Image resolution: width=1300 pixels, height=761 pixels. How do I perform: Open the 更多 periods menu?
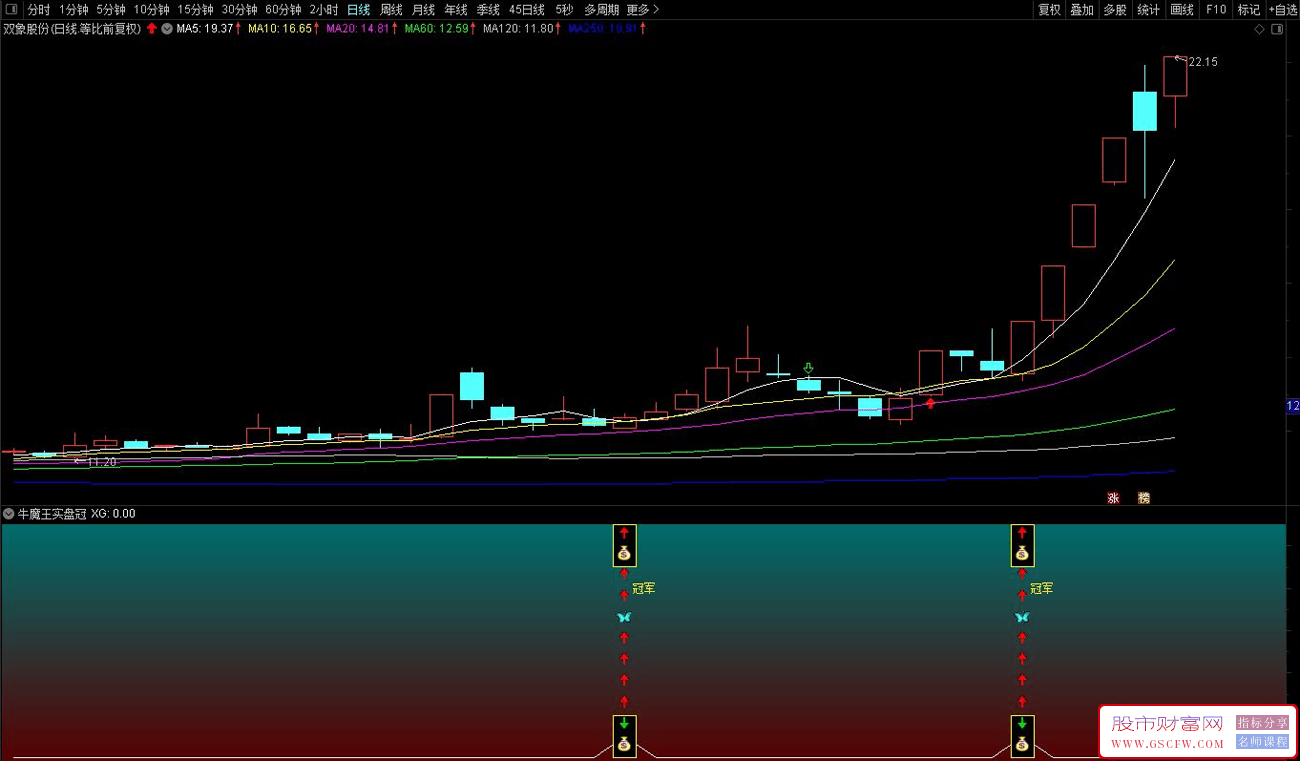pos(638,9)
